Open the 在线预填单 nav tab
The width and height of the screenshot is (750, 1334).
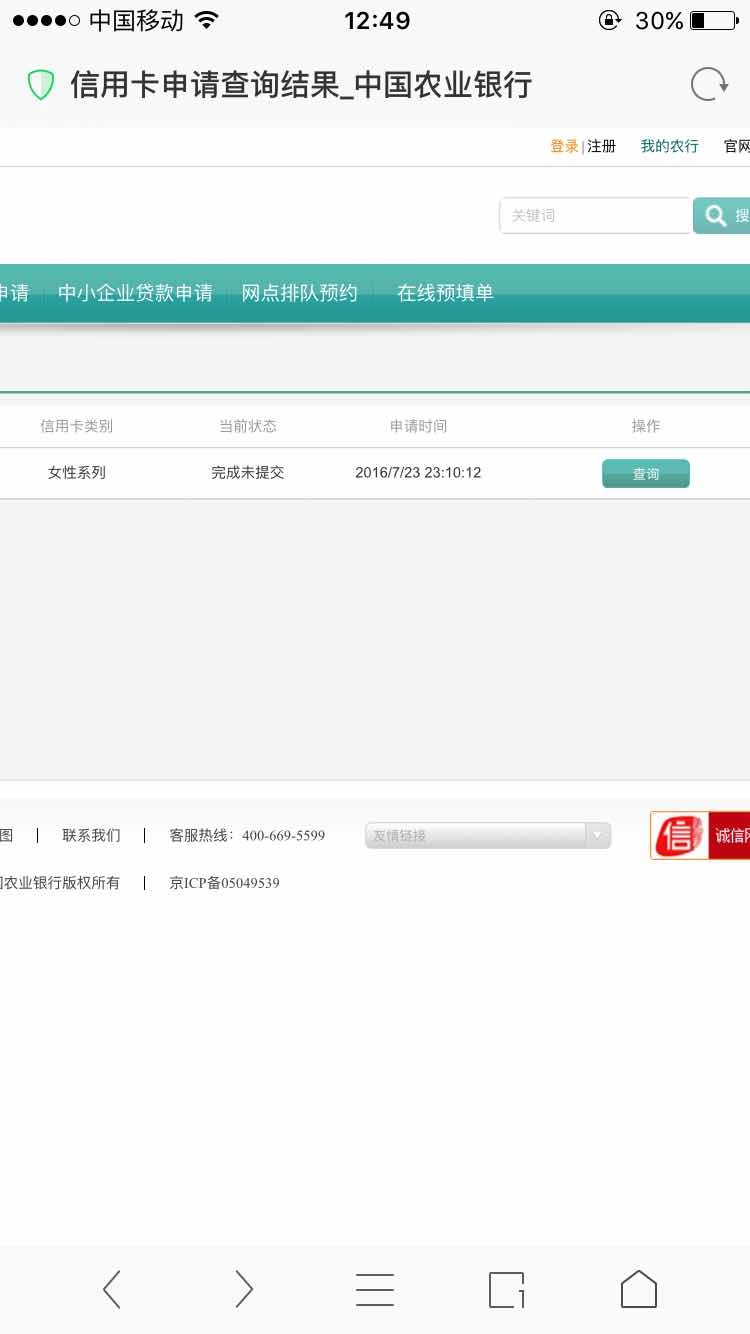click(445, 293)
